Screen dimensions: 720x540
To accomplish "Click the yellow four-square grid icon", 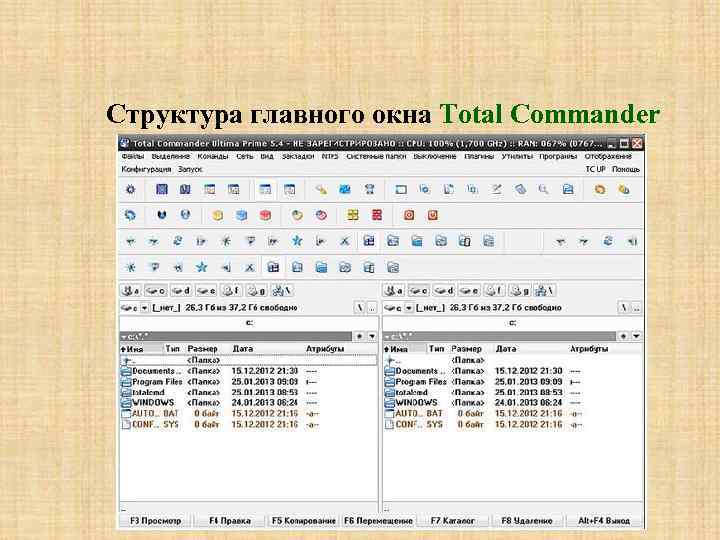I will click(x=353, y=215).
